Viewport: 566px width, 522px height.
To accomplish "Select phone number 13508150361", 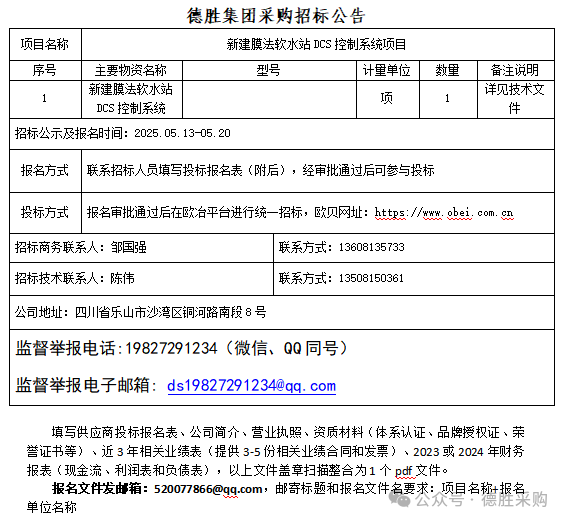I will (x=371, y=278).
